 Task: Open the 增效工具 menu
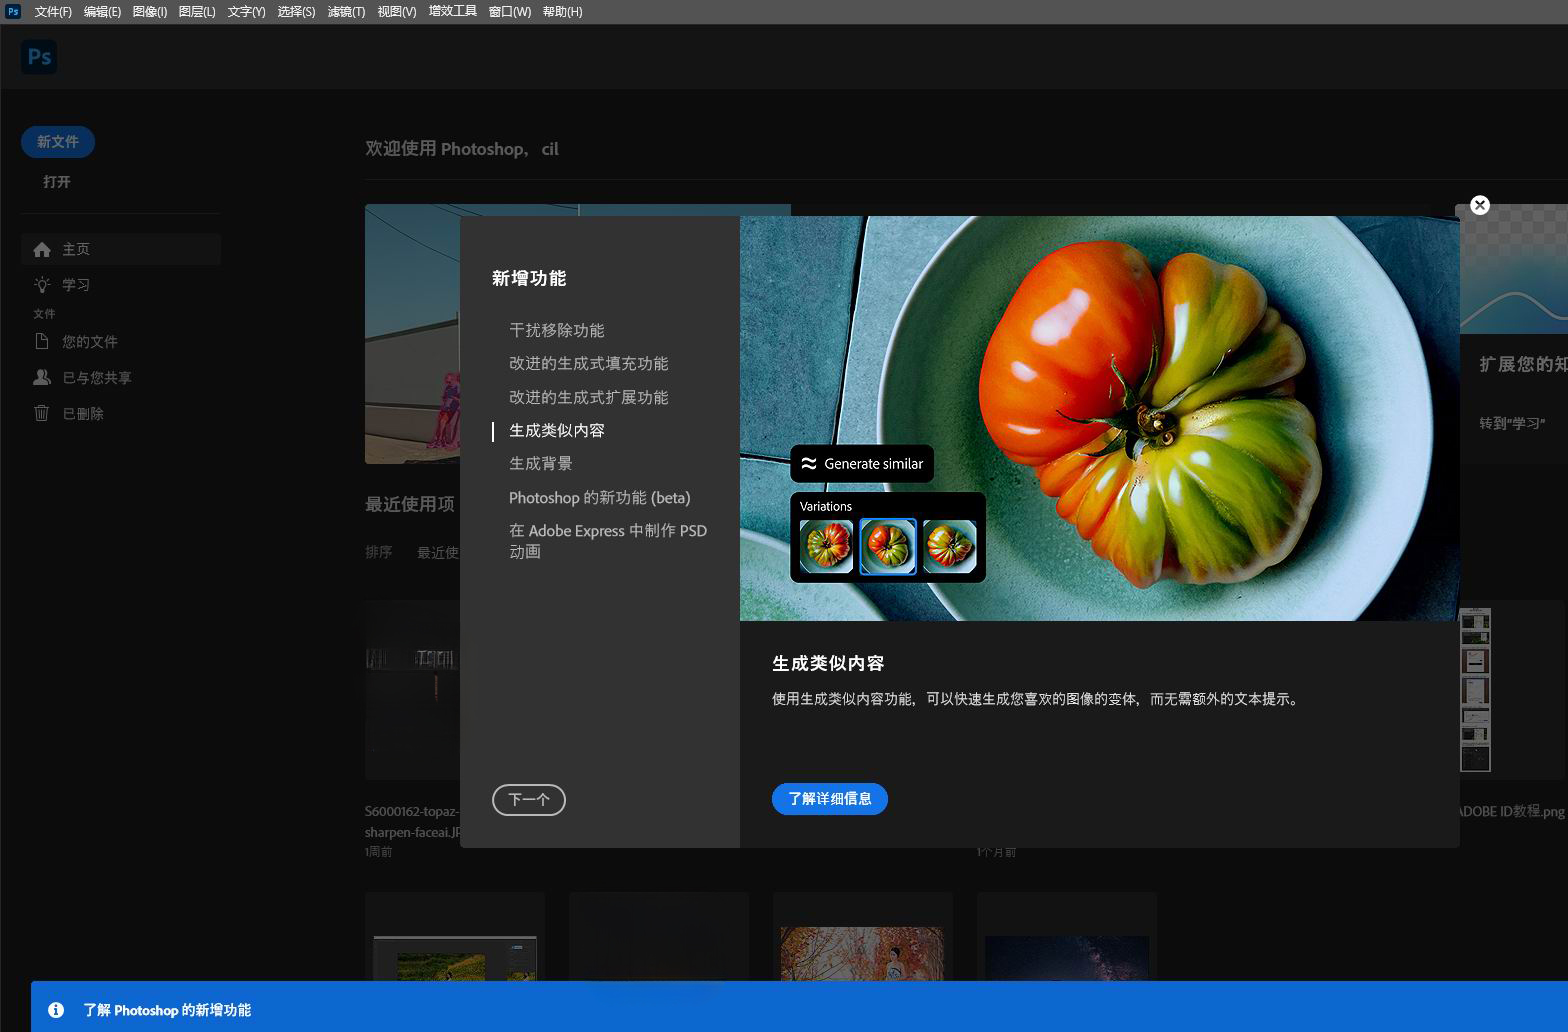point(452,12)
